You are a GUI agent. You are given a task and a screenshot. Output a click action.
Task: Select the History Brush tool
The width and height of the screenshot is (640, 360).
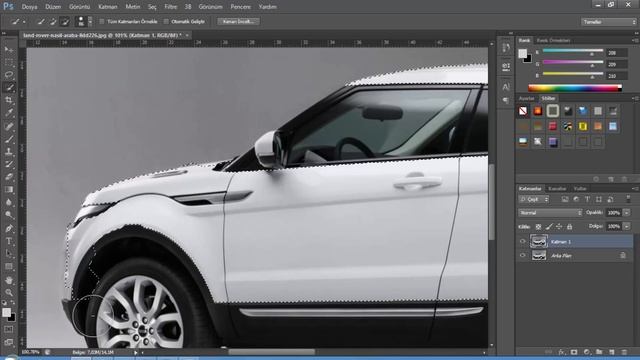pyautogui.click(x=9, y=164)
